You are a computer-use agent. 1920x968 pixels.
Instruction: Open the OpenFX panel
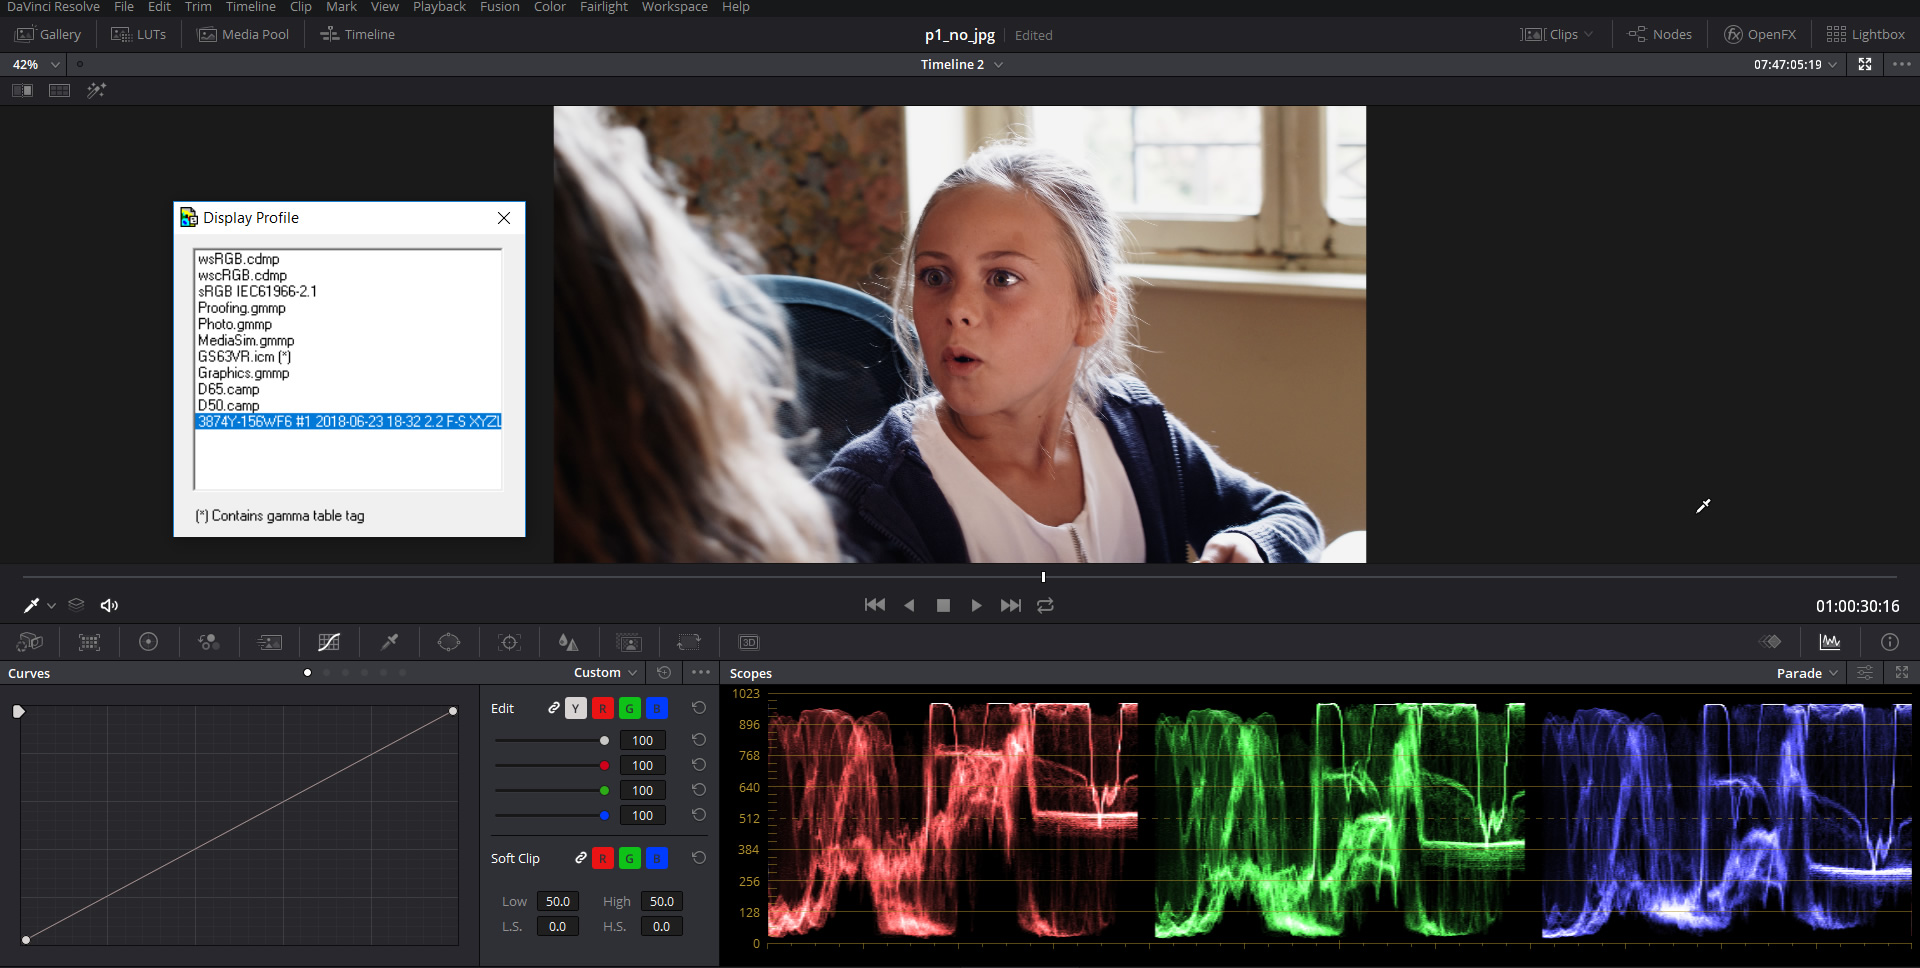(x=1760, y=34)
